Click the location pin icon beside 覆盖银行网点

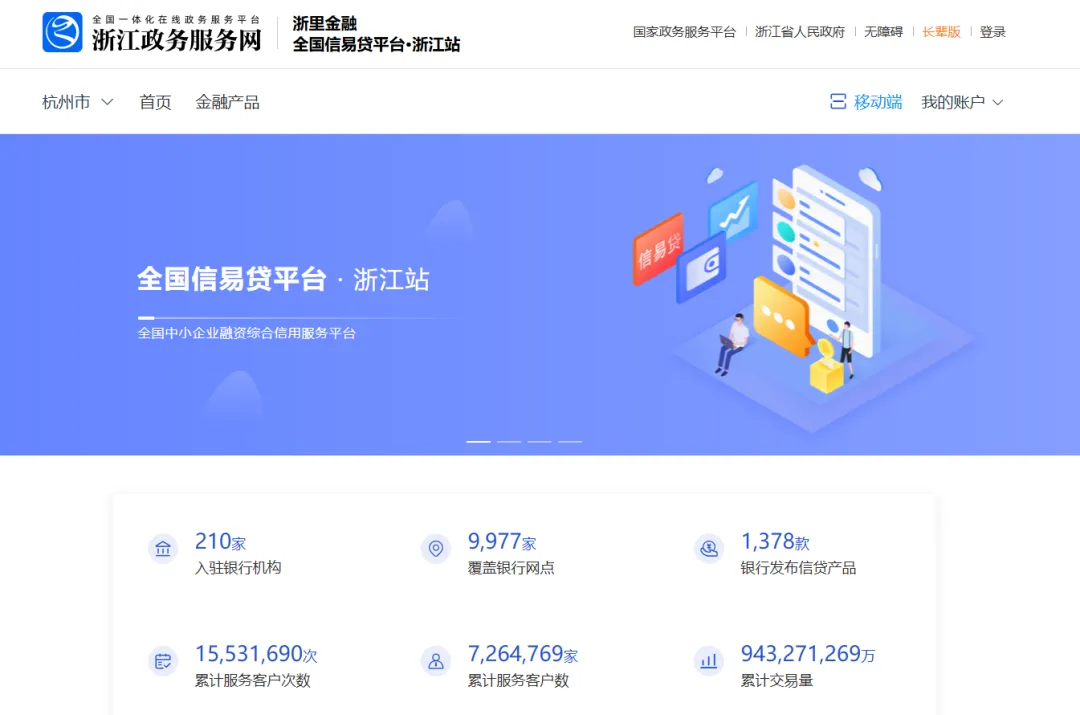click(x=435, y=549)
